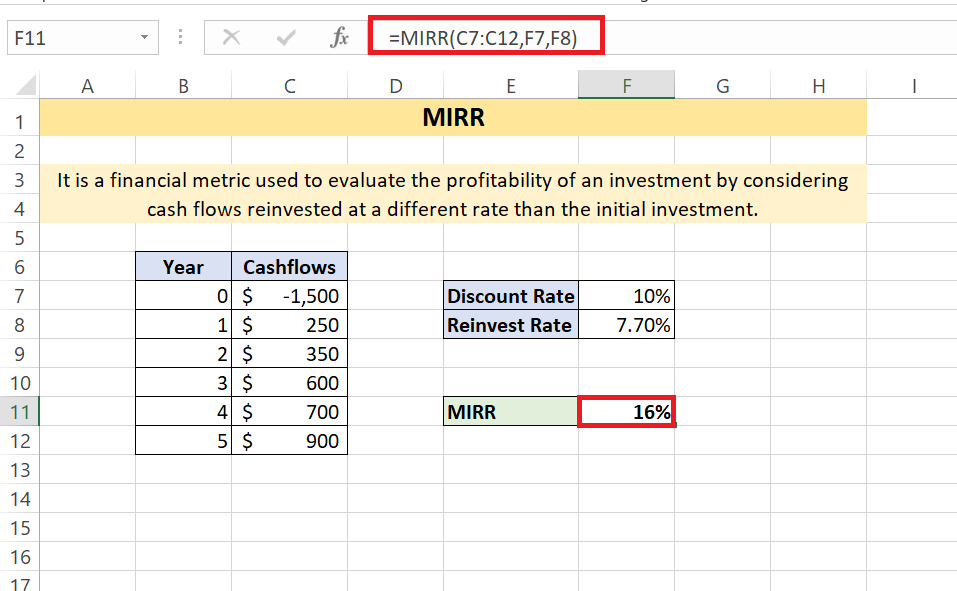Image resolution: width=957 pixels, height=591 pixels.
Task: Select row 2 header
Action: (x=20, y=151)
